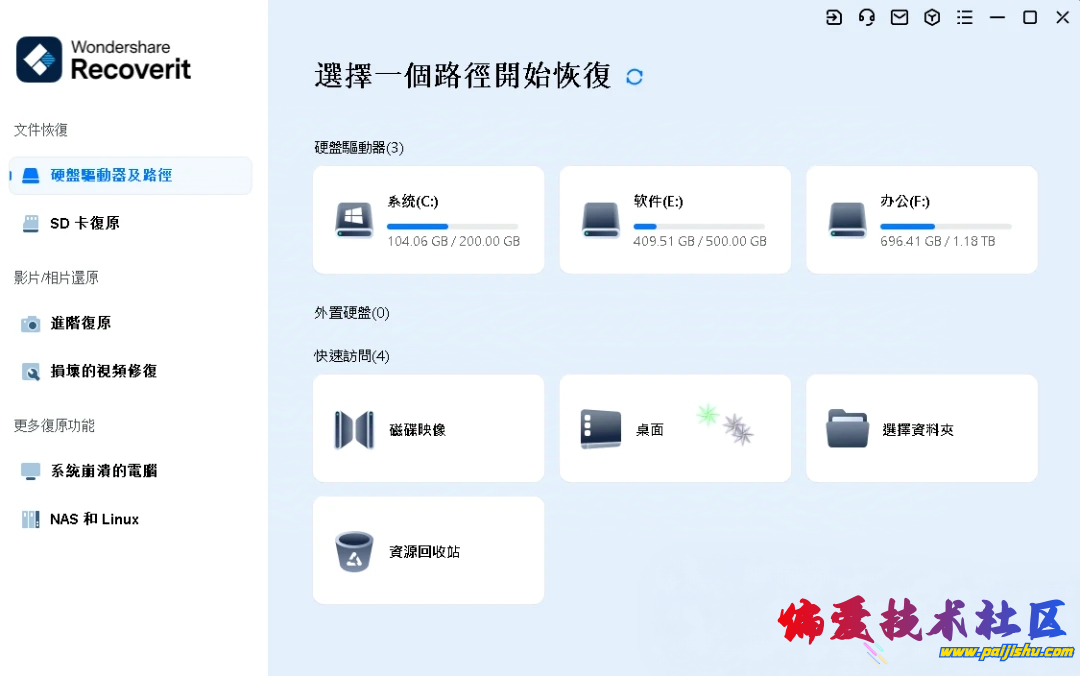Click the login icon in title bar
1080x676 pixels.
834,17
